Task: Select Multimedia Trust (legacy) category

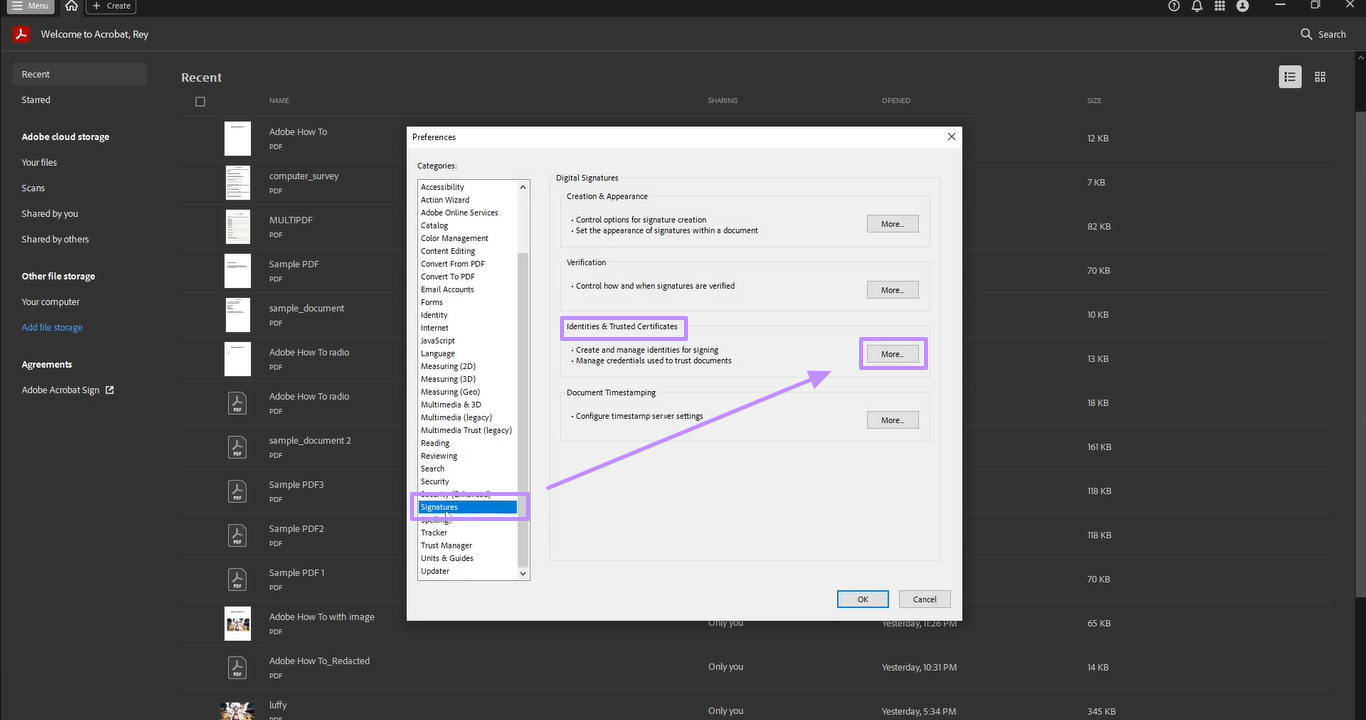Action: (x=466, y=430)
